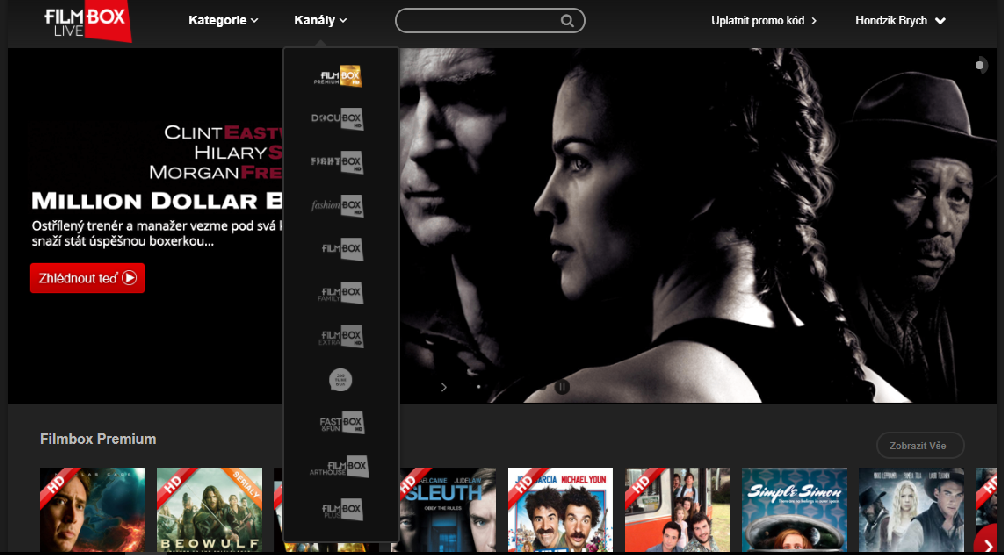
Task: Open the Kategorie dropdown menu
Action: (223, 20)
